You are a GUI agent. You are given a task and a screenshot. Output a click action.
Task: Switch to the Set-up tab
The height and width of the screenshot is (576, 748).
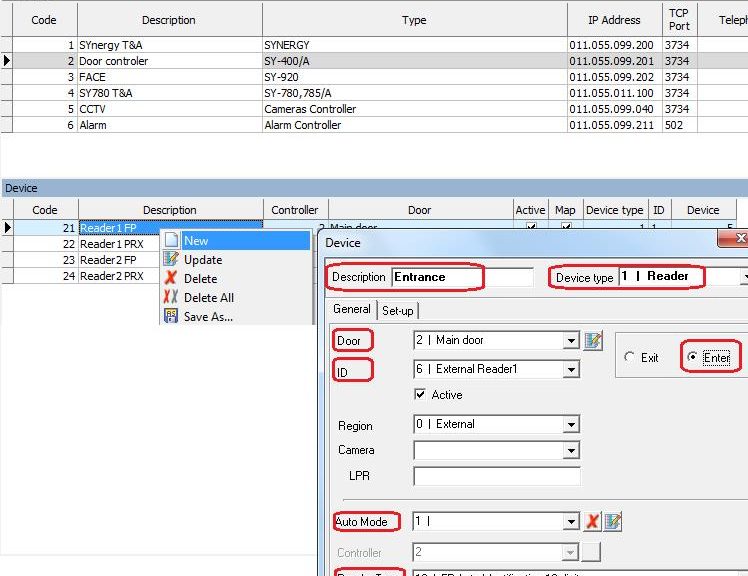click(x=398, y=311)
